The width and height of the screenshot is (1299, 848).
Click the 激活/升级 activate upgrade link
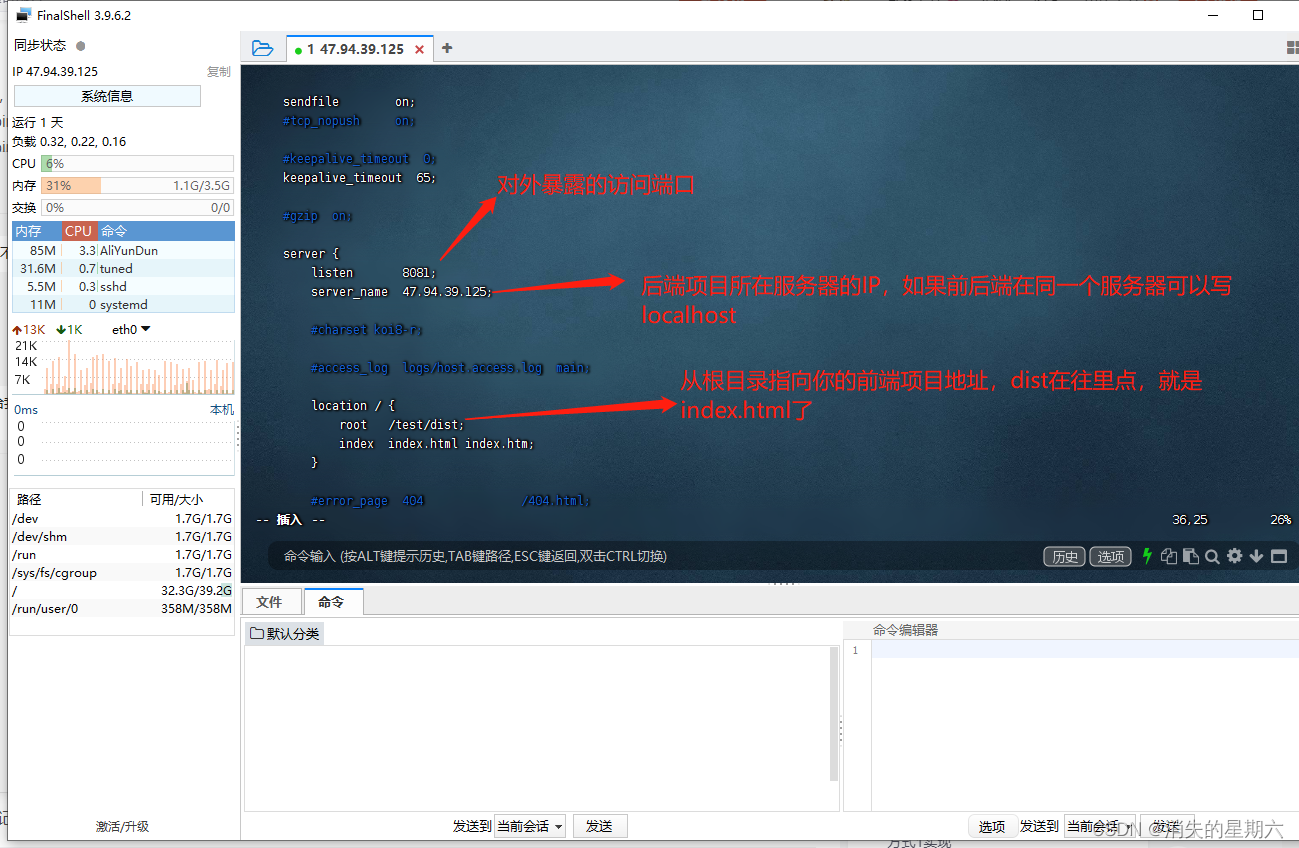coord(122,827)
